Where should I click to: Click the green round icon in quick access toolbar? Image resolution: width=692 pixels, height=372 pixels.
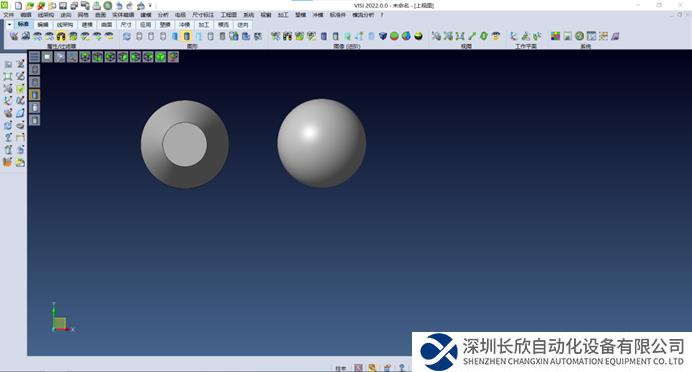pos(108,6)
